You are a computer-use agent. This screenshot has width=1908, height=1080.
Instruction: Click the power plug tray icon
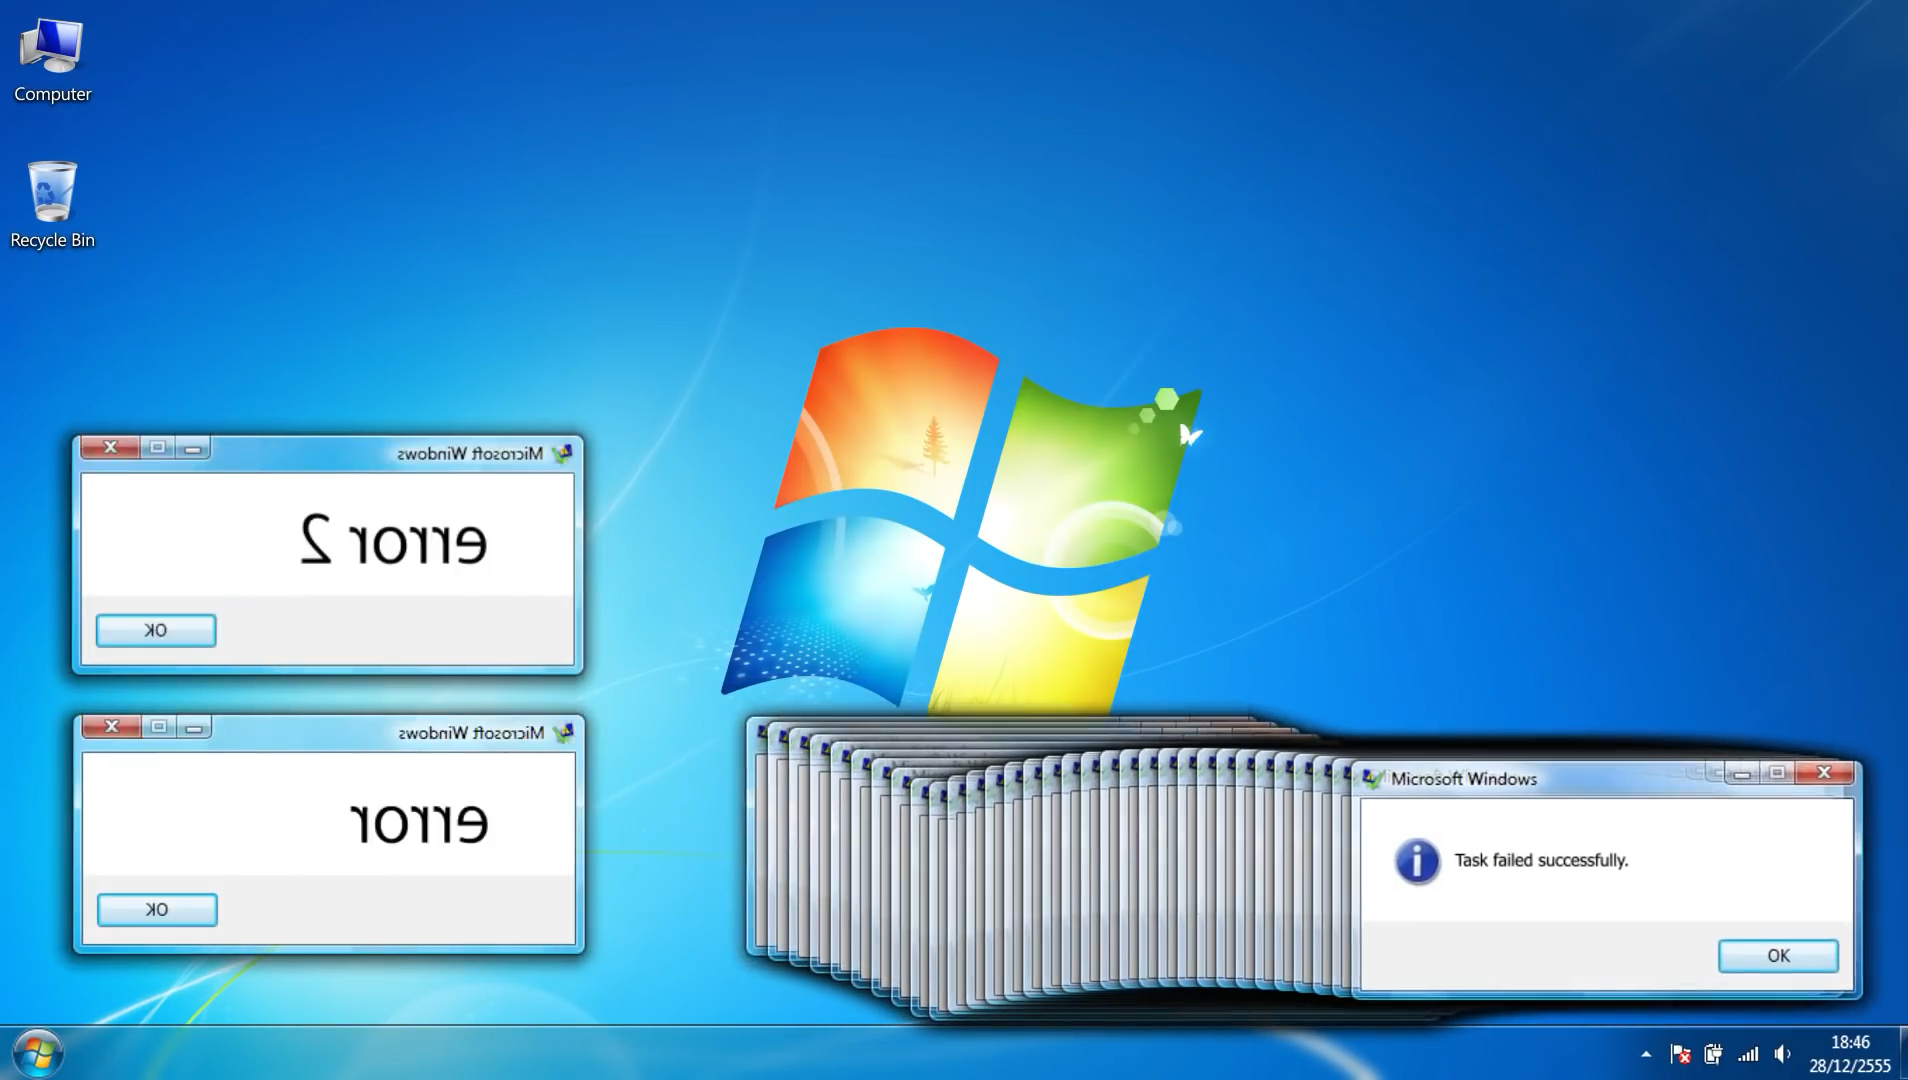[1714, 1054]
